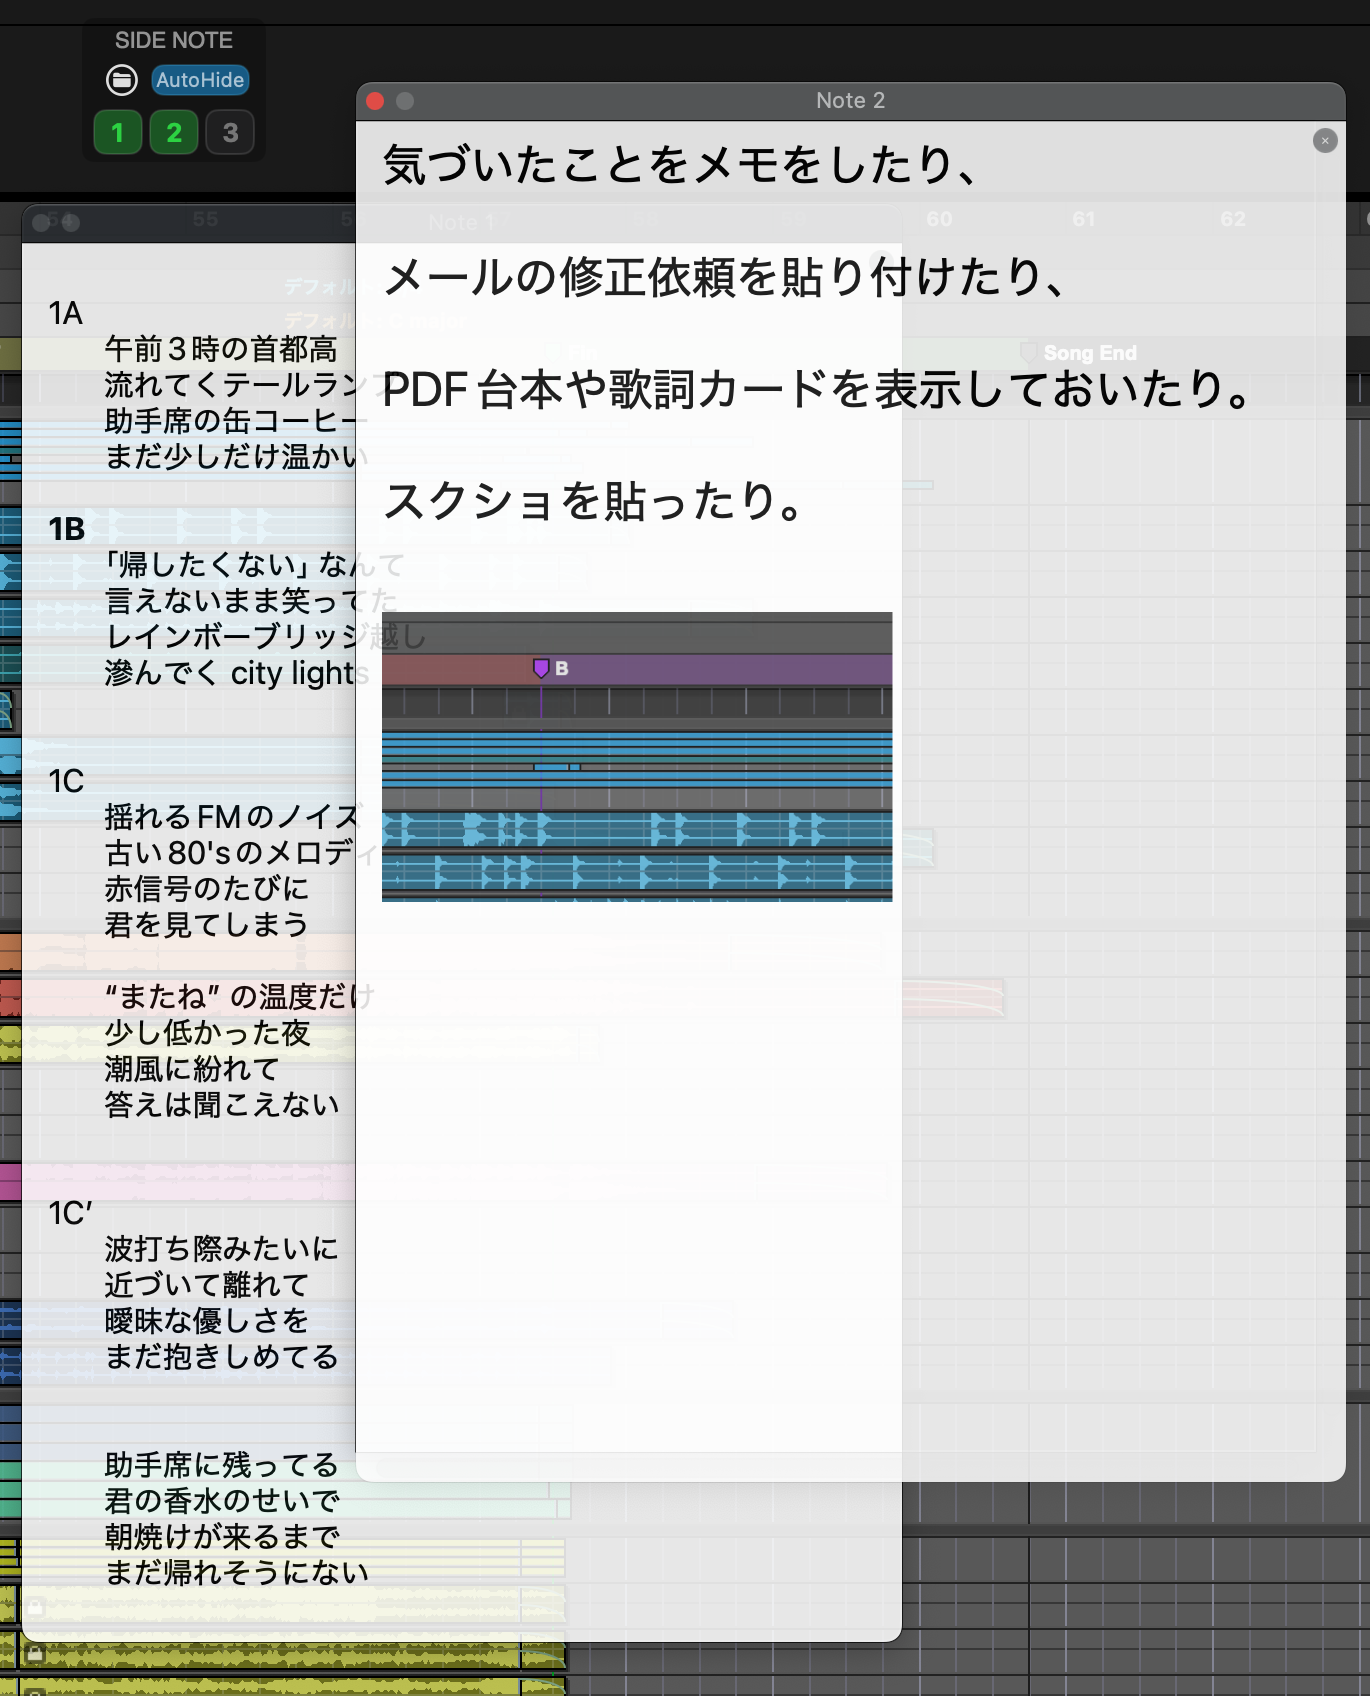The height and width of the screenshot is (1696, 1370).
Task: Click the 1C section heading in Note 1
Action: (66, 781)
